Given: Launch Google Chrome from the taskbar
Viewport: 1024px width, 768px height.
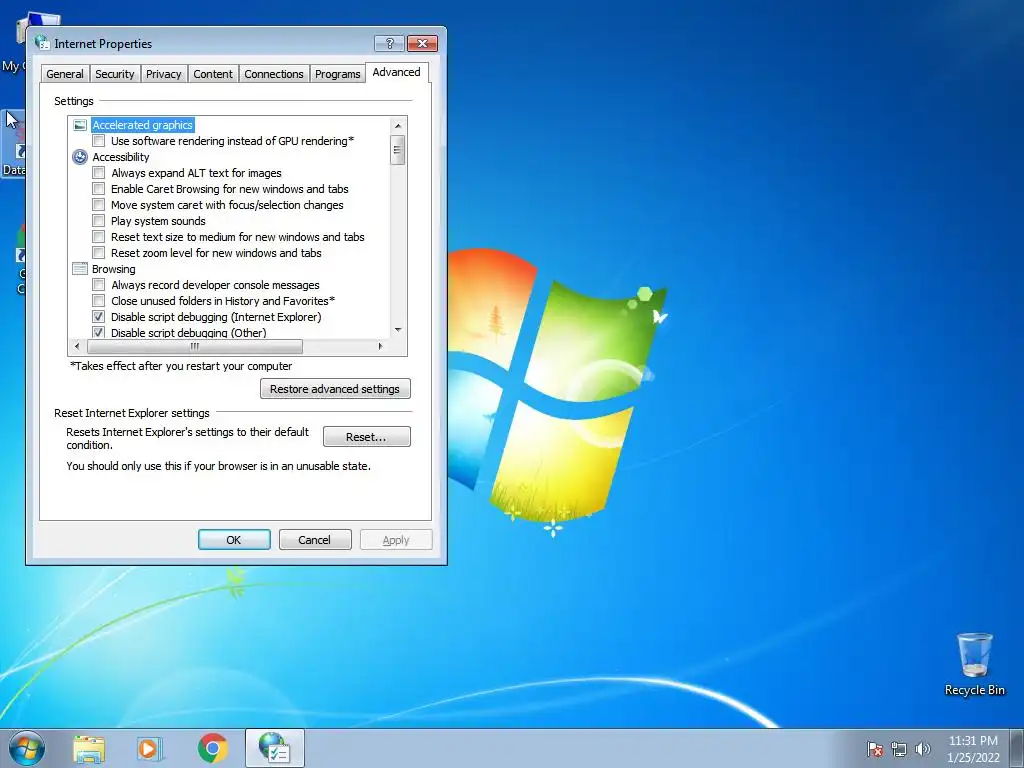Looking at the screenshot, I should [212, 748].
